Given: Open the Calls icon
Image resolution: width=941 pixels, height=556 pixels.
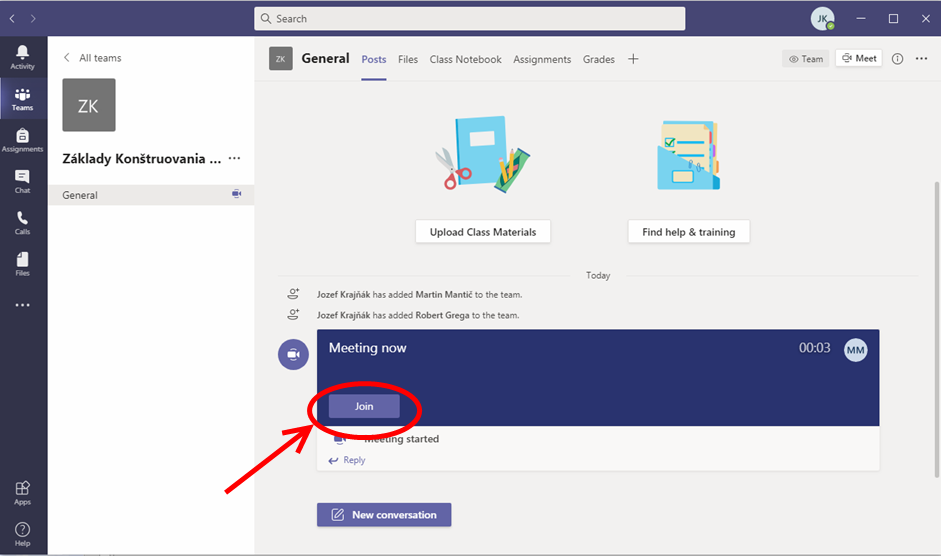Looking at the screenshot, I should pyautogui.click(x=22, y=223).
